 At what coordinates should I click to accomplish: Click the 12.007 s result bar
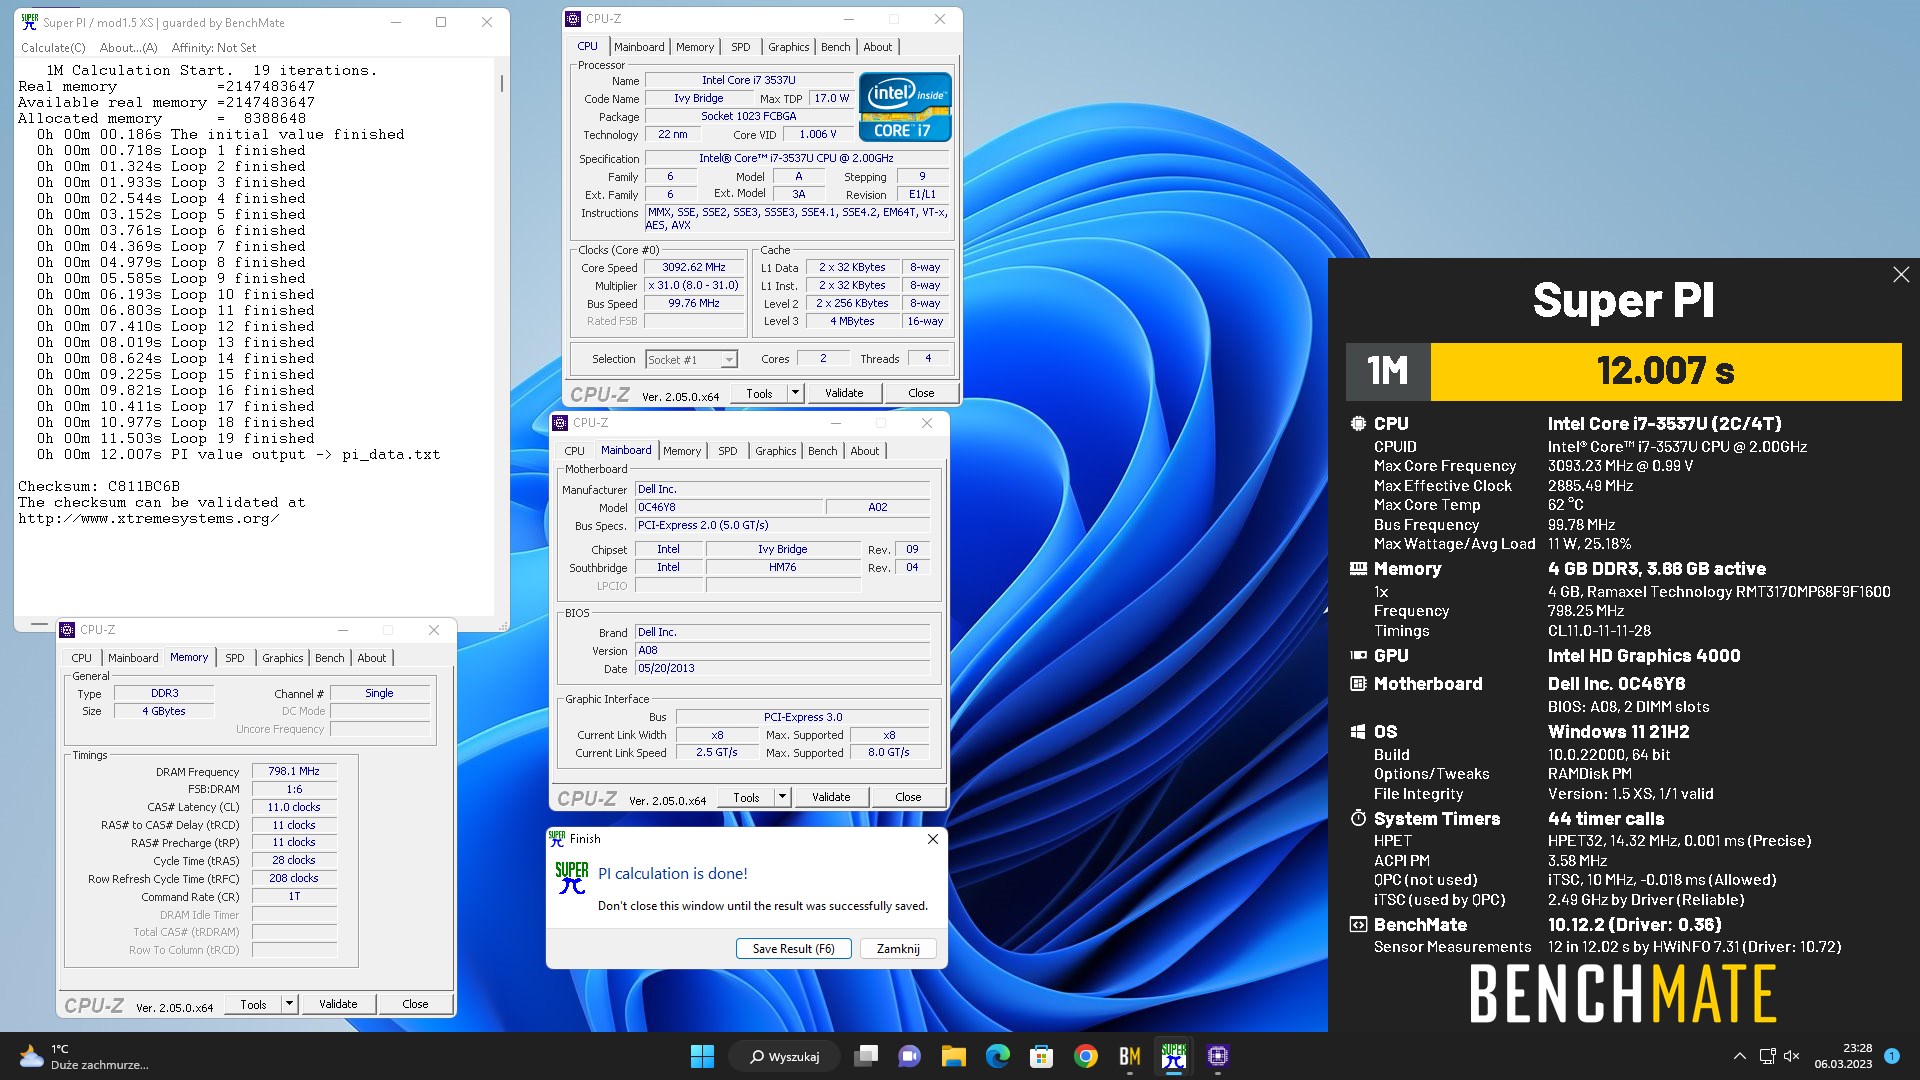pos(1665,371)
